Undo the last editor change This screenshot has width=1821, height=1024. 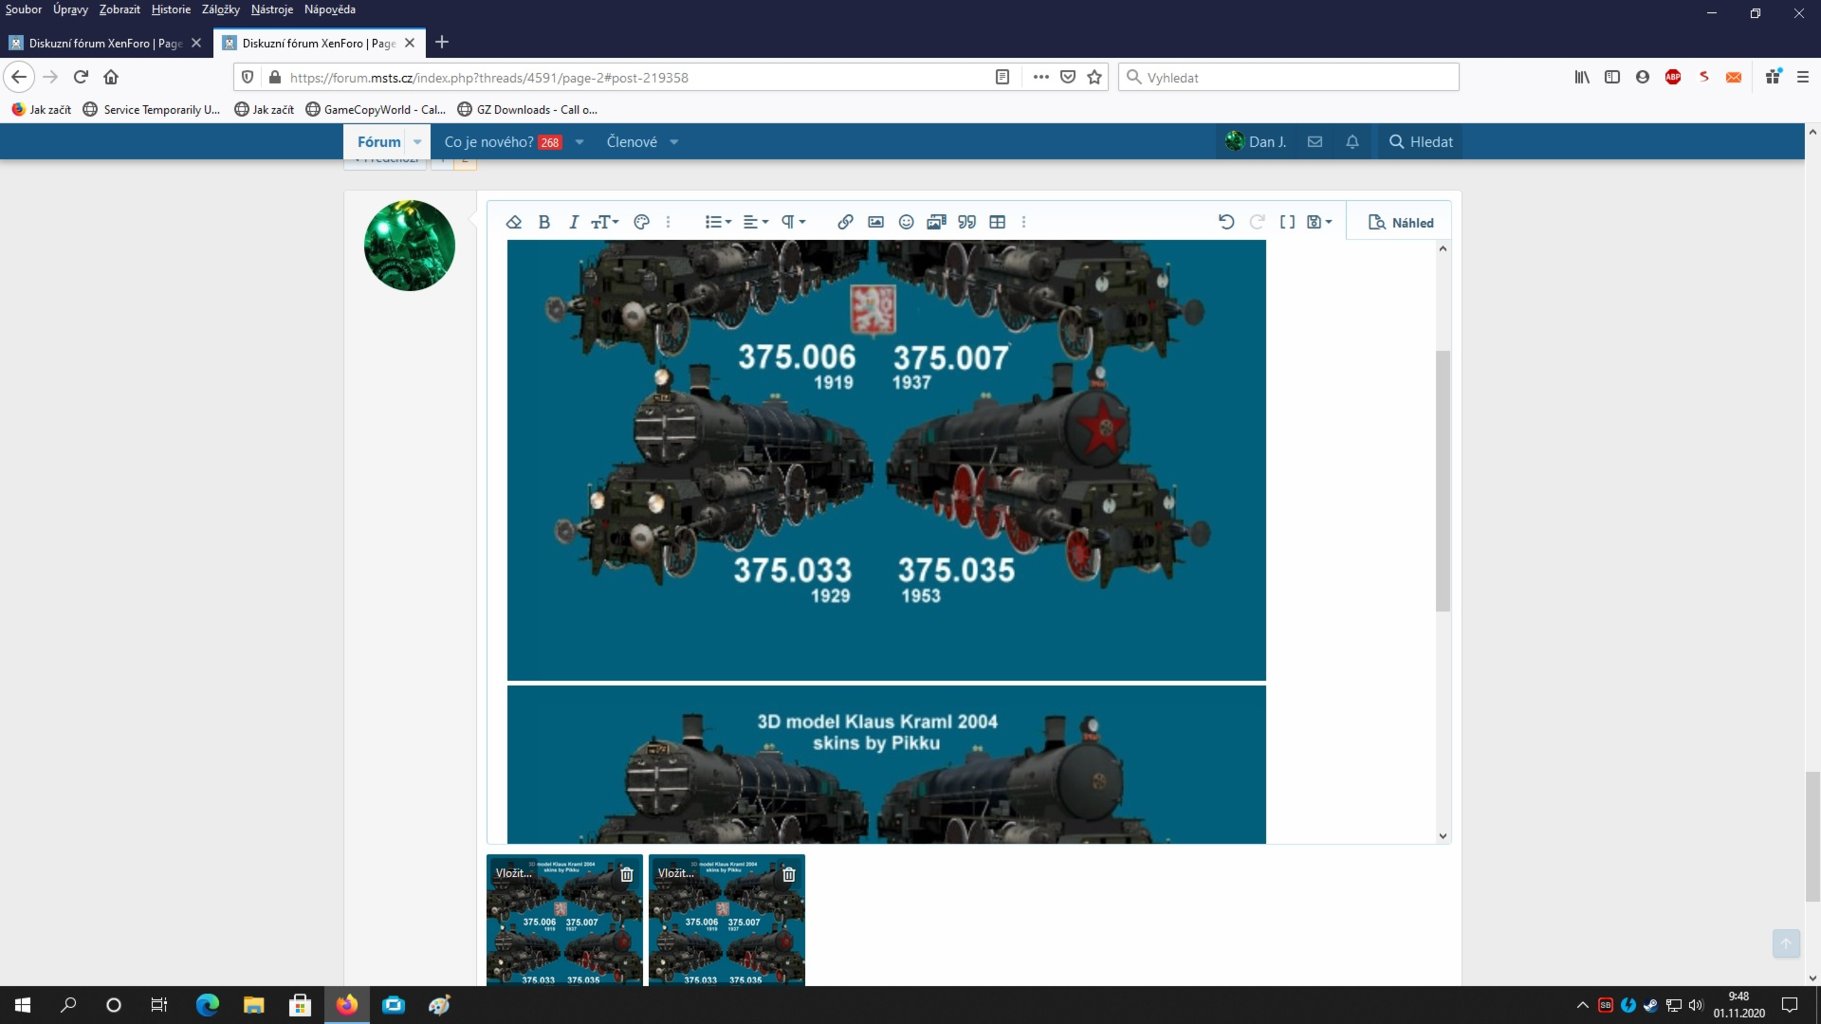pos(1226,222)
